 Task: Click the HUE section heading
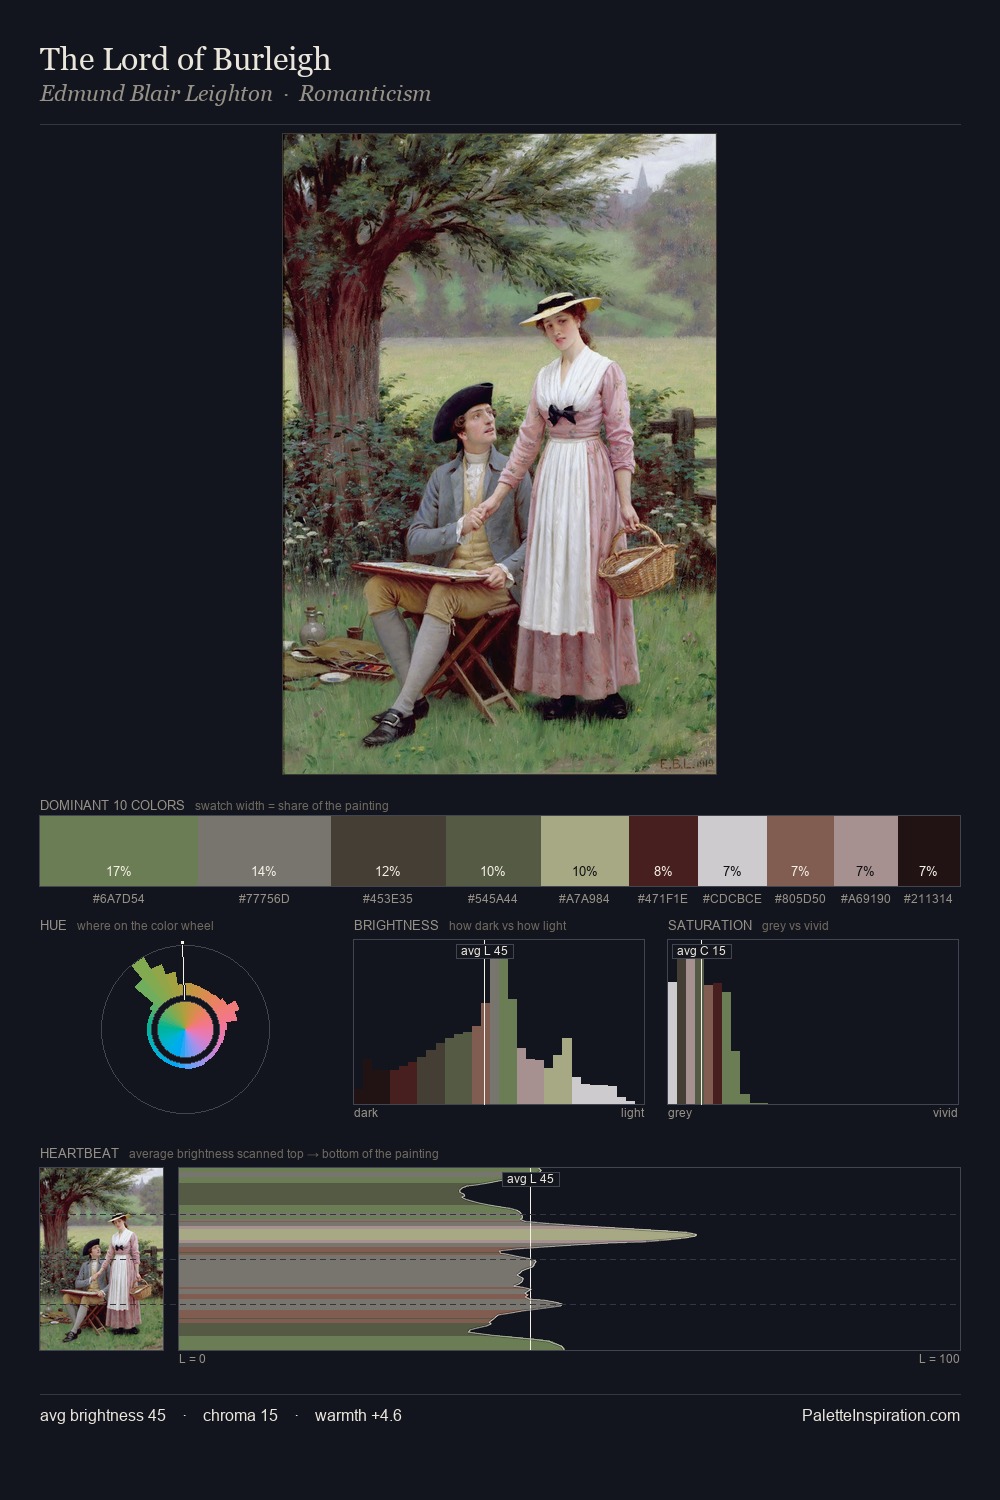pyautogui.click(x=53, y=925)
